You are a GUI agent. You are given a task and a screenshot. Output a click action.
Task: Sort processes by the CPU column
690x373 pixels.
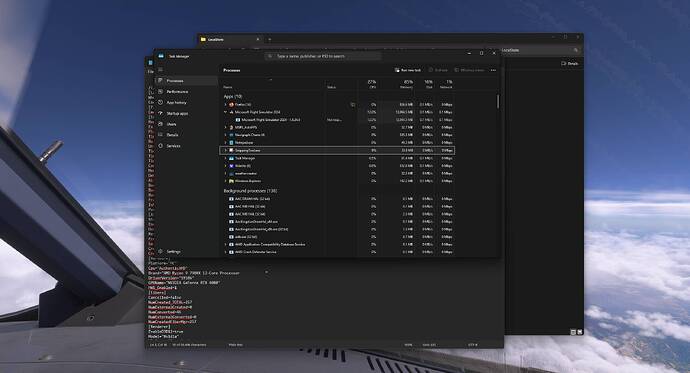370,84
